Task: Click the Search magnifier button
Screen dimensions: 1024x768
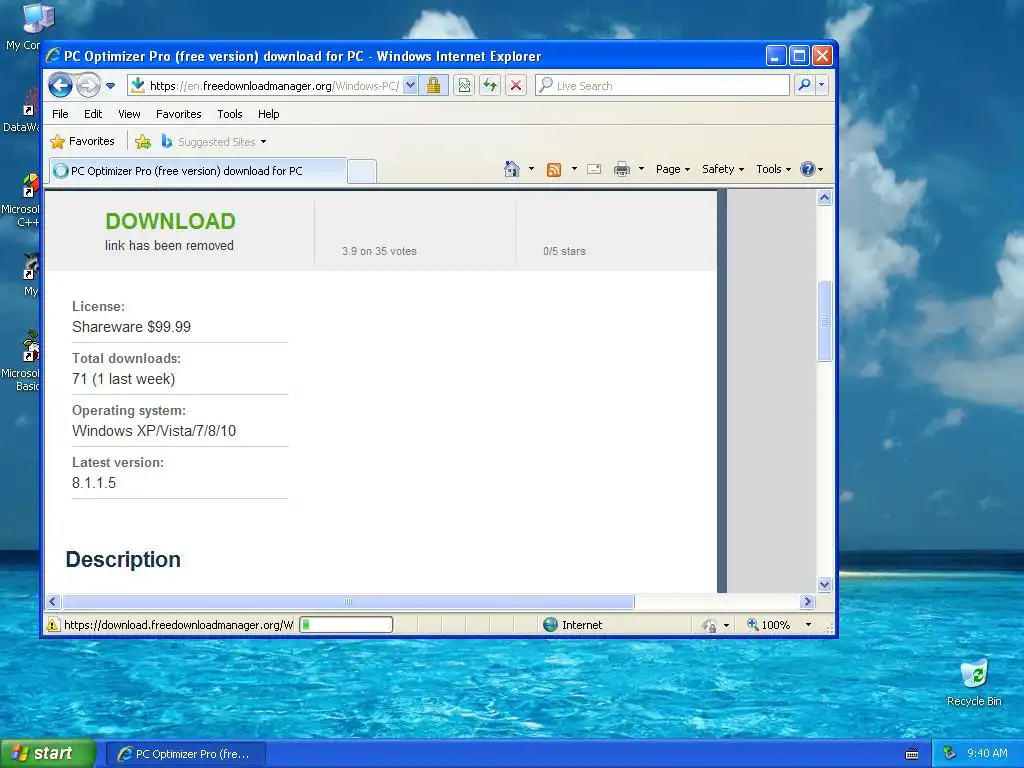Action: tap(805, 86)
